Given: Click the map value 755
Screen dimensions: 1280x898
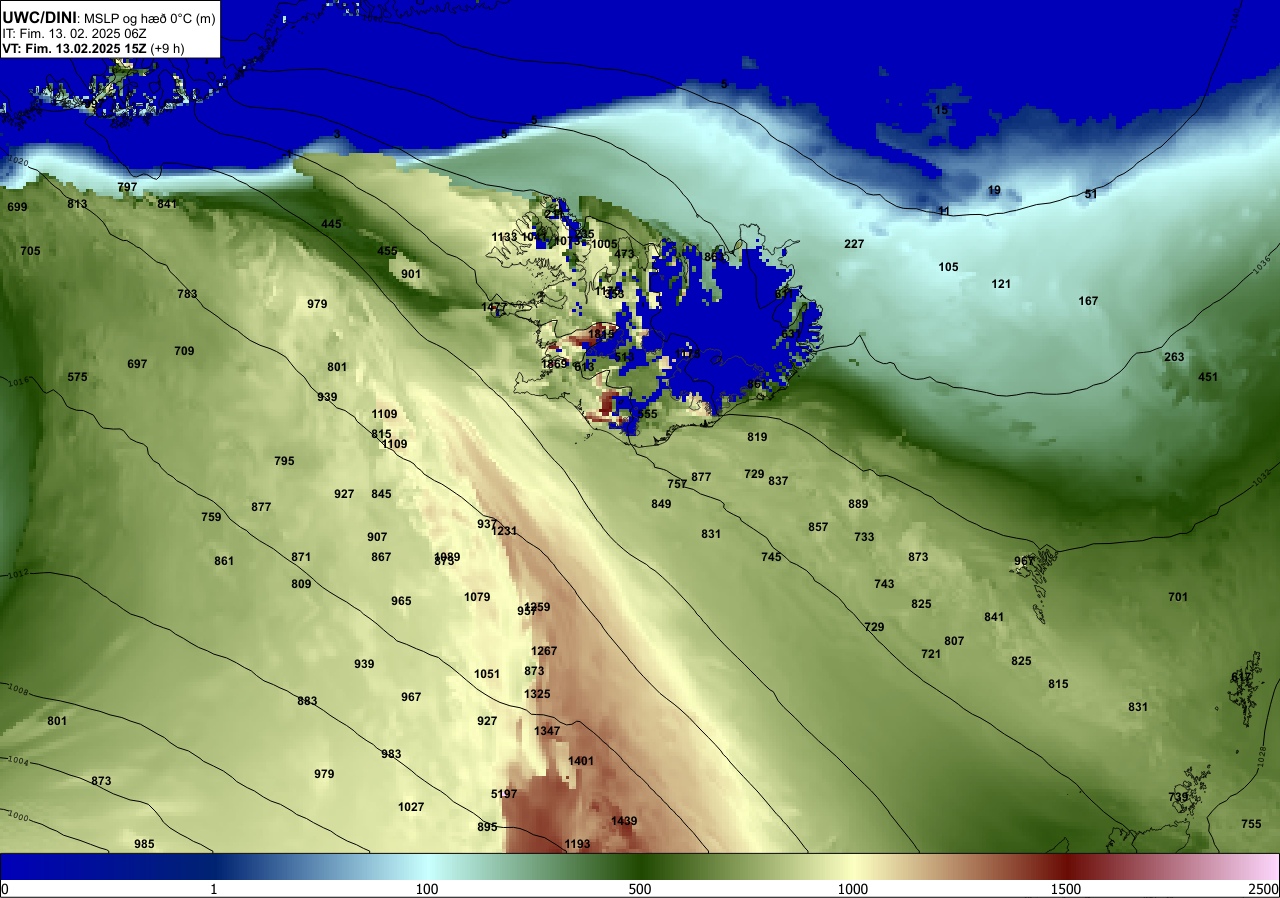Looking at the screenshot, I should [x=1251, y=824].
